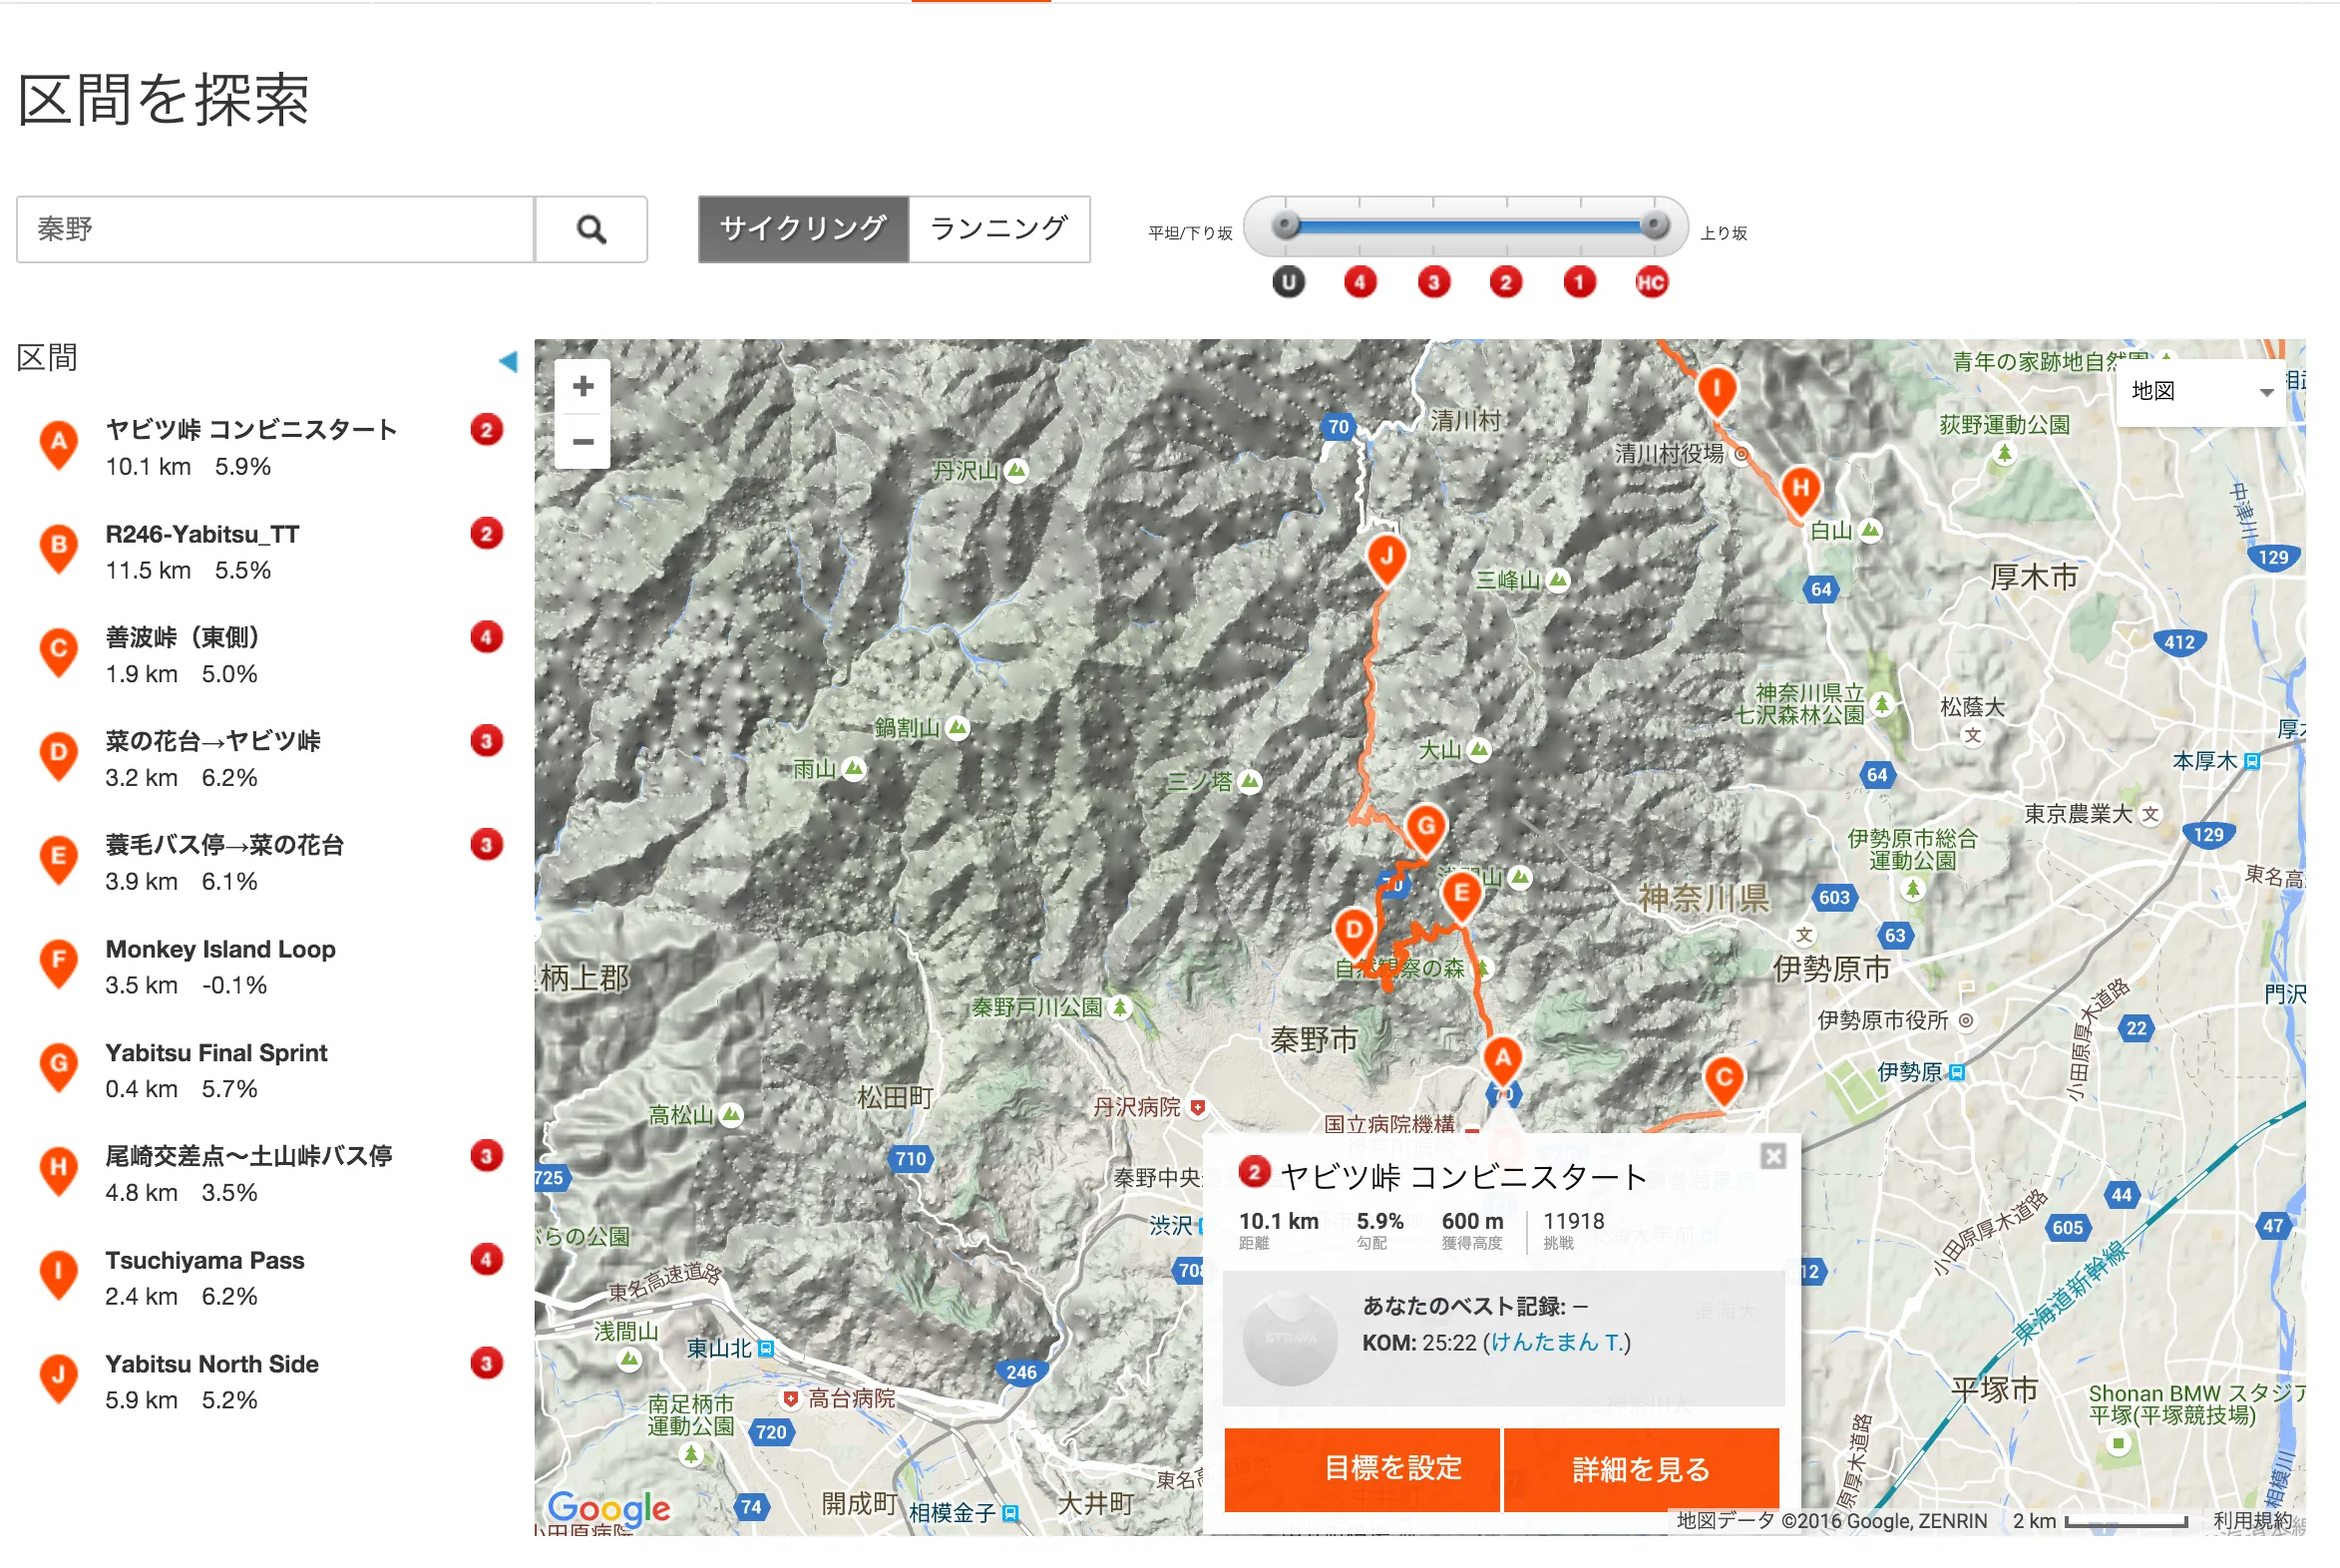Click the right handle of the climb slider

[x=1655, y=225]
